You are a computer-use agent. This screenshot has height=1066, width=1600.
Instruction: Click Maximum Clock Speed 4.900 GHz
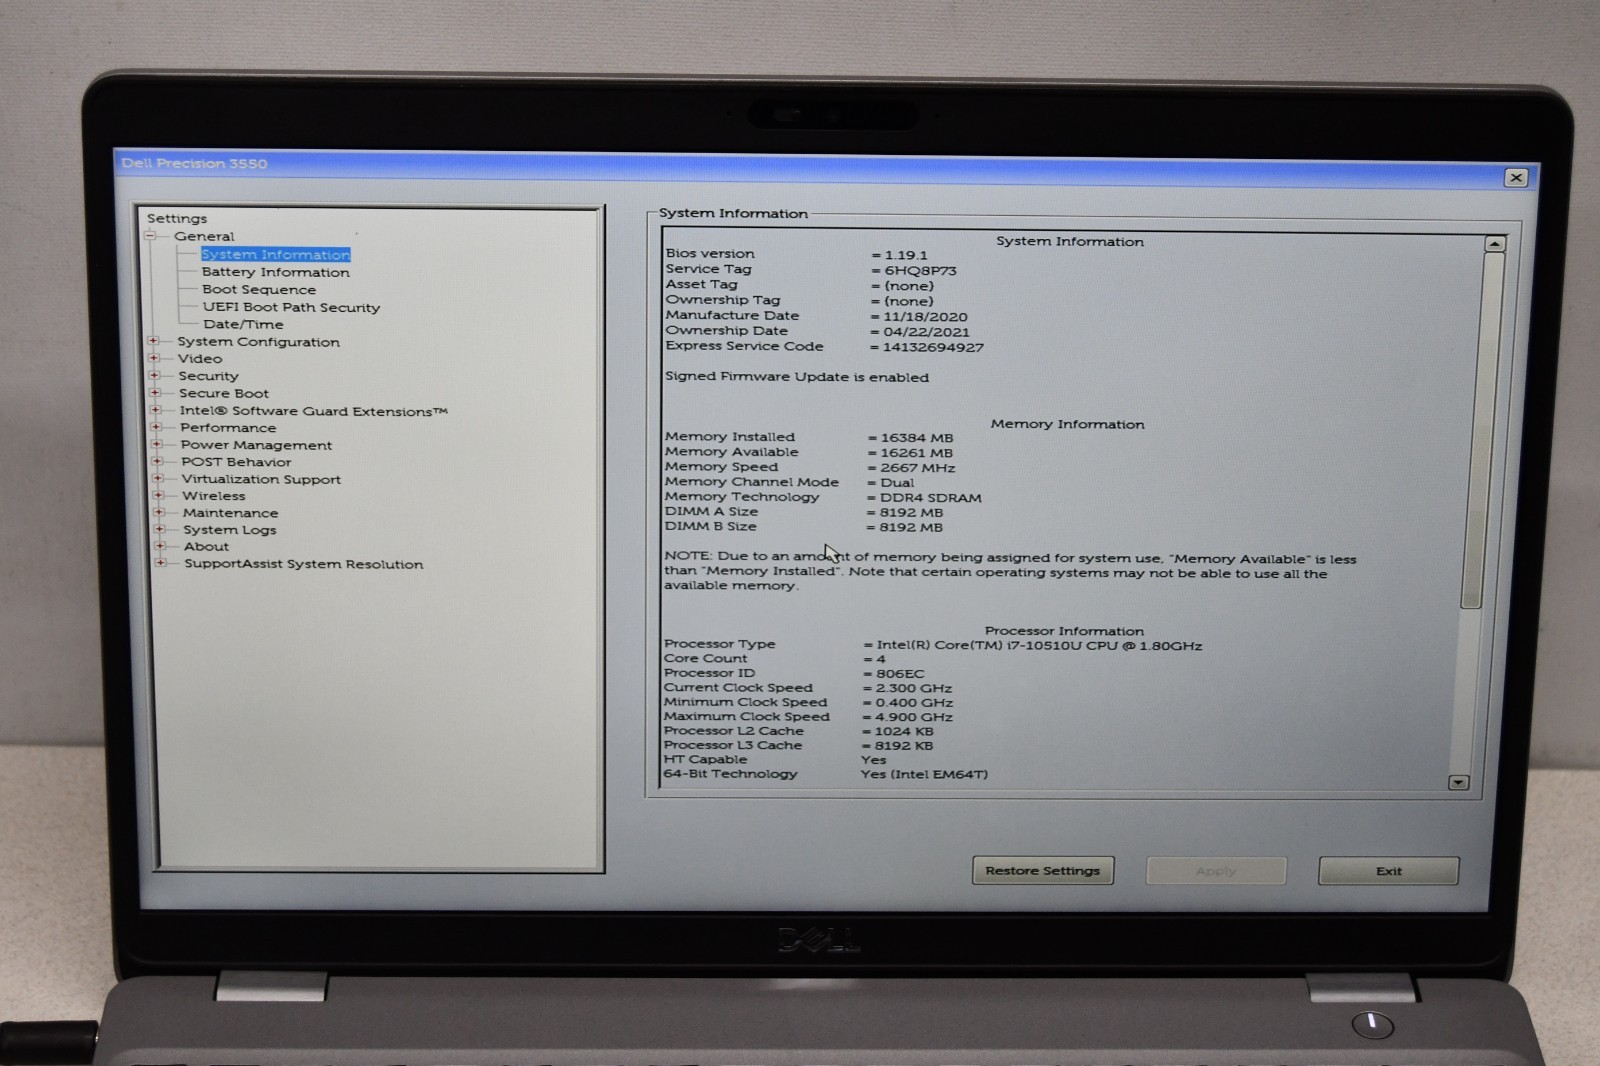pos(914,717)
